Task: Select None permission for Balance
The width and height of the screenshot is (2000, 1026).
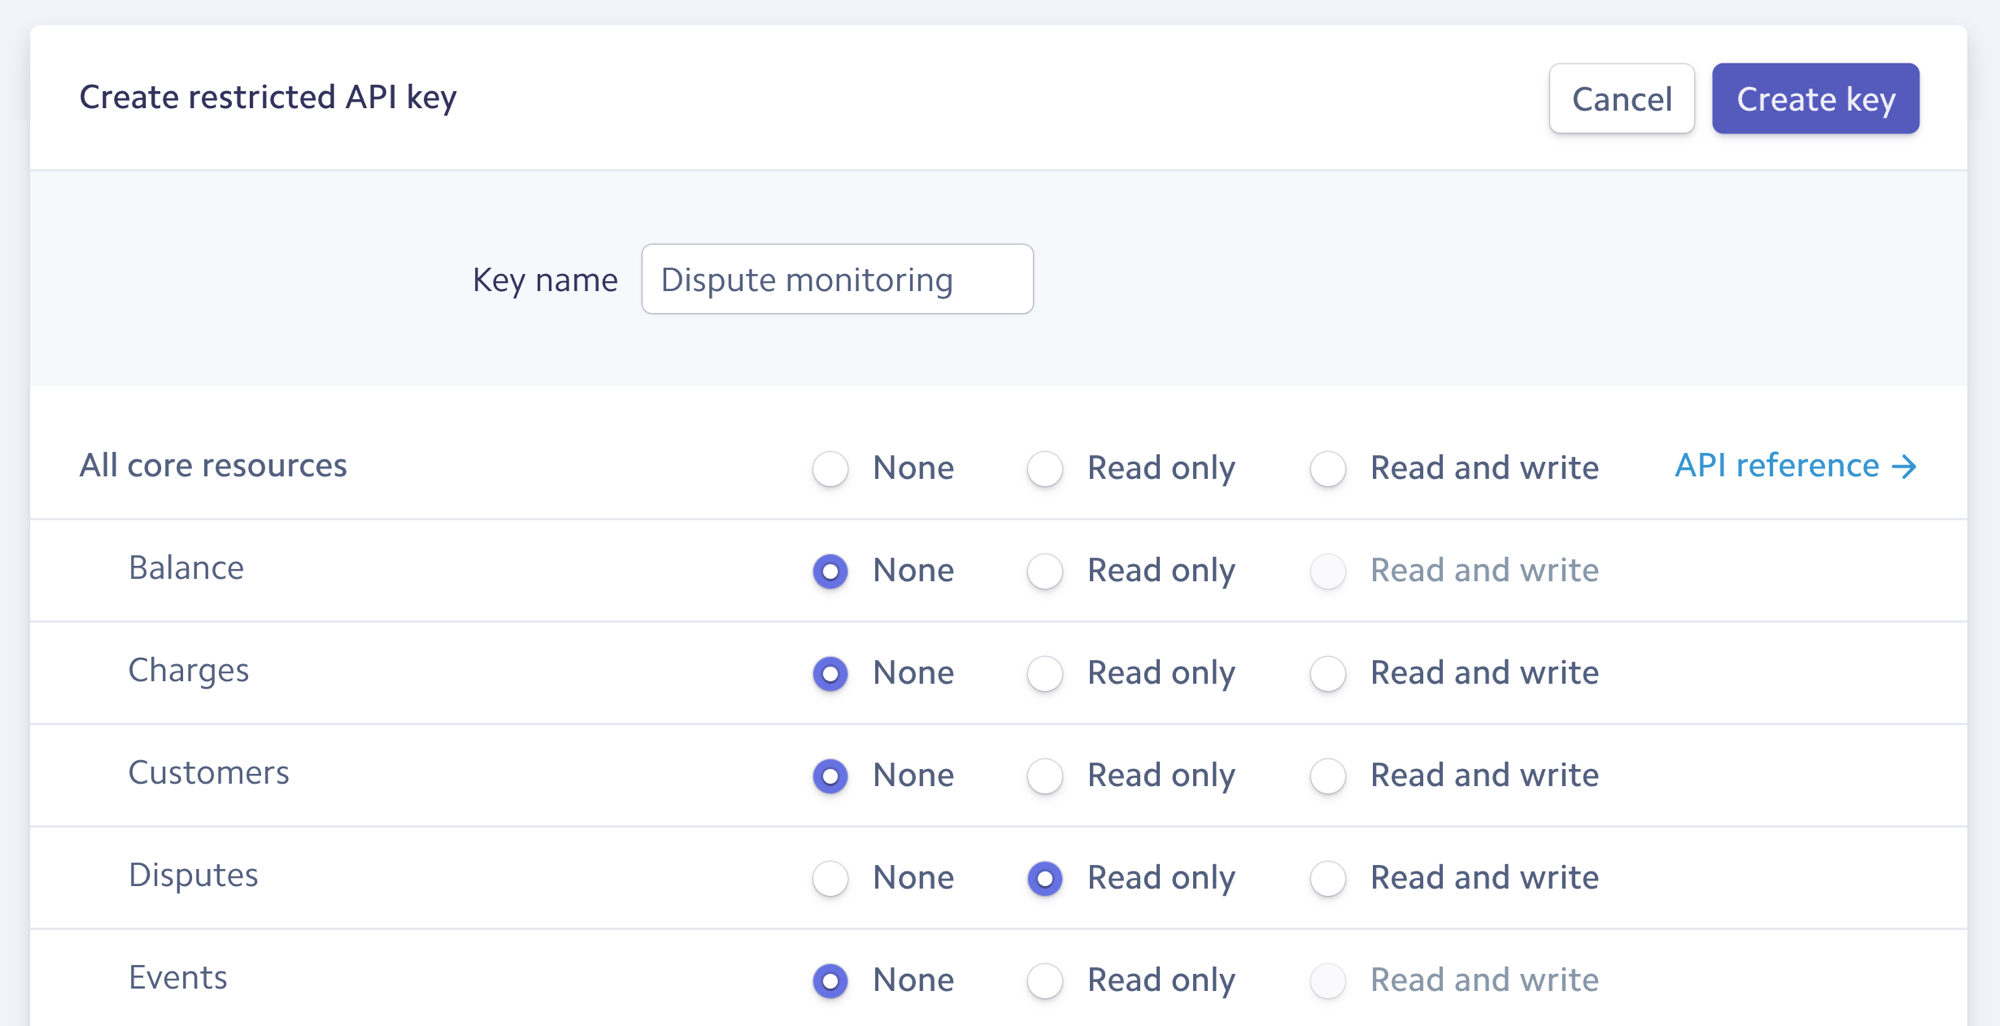Action: pos(829,571)
